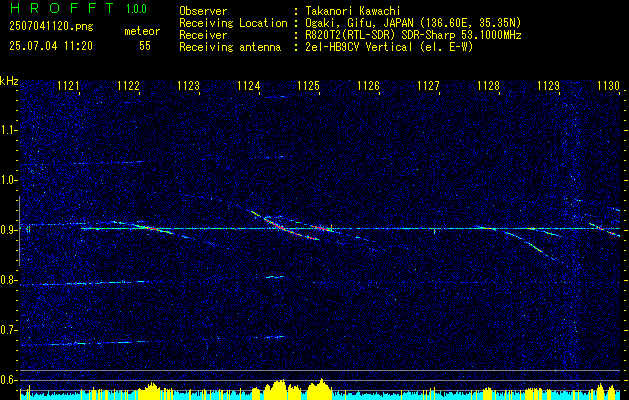629x400 pixels.
Task: Click the 0.7 kHz frequency label
Action: (9, 330)
